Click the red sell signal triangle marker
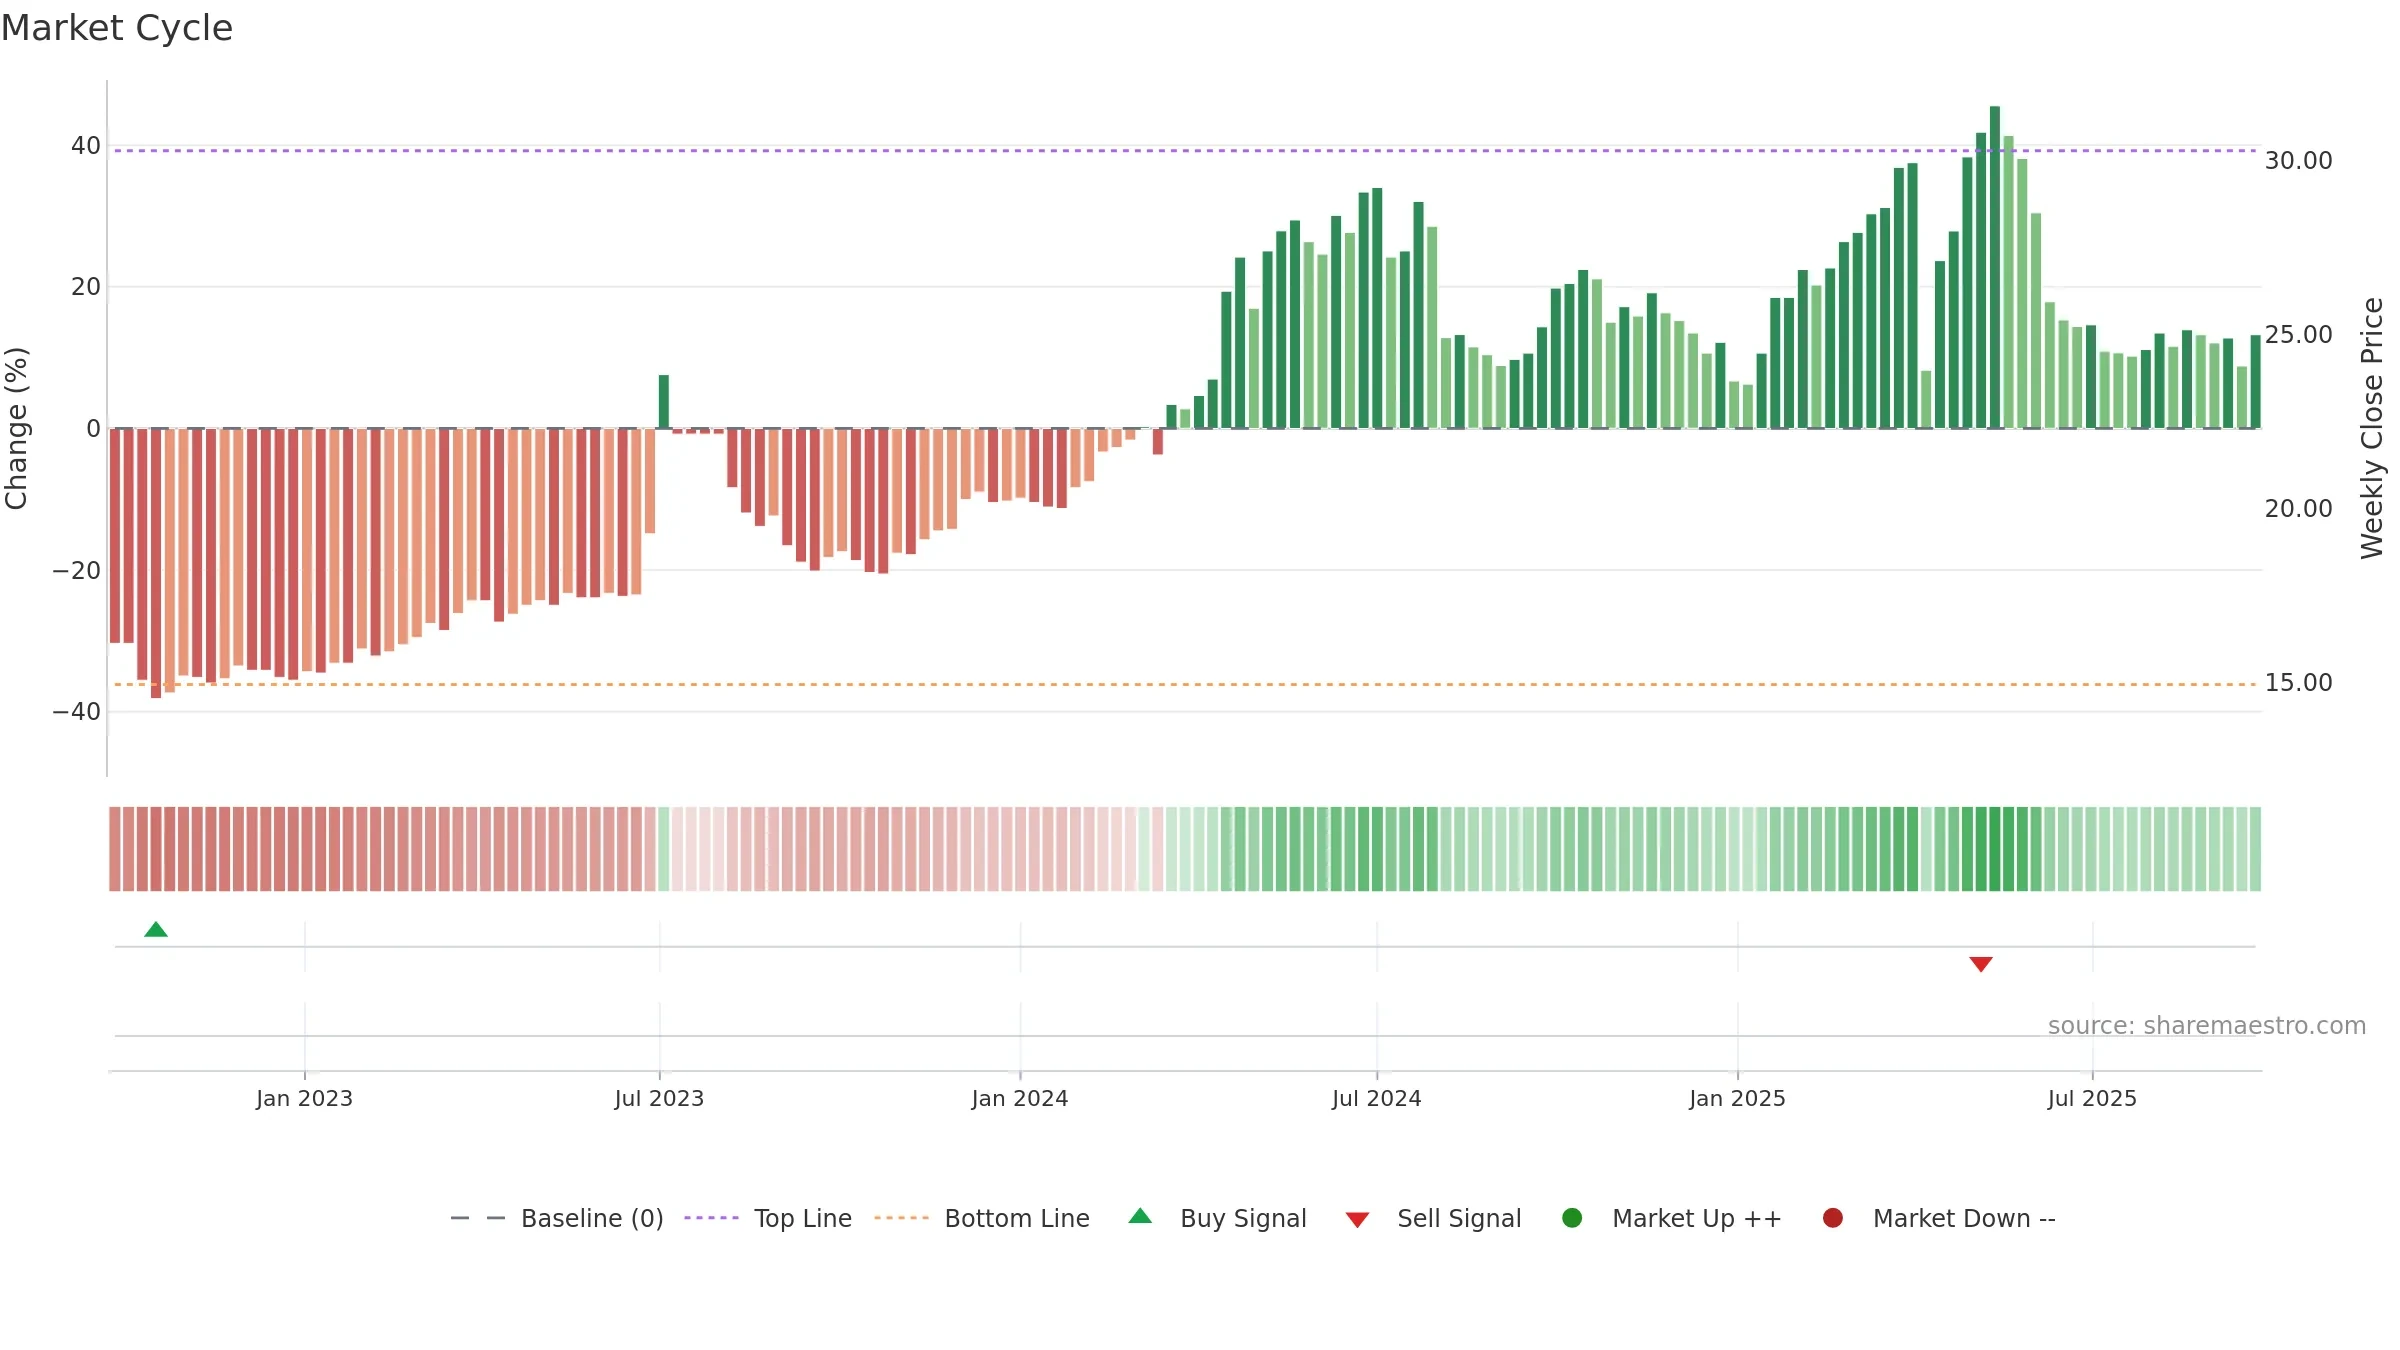Screen dimensions: 2400x1350 tap(1981, 964)
